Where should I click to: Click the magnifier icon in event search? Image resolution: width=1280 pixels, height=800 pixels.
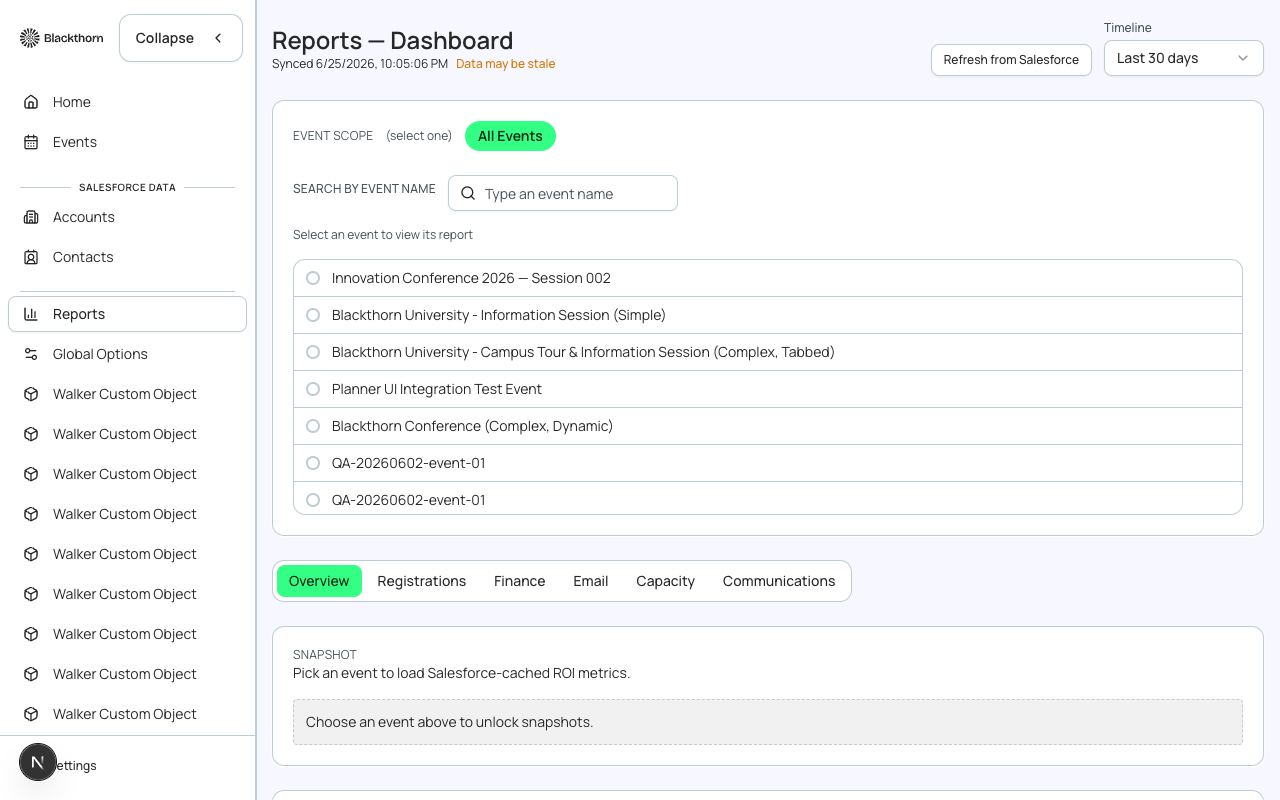468,193
